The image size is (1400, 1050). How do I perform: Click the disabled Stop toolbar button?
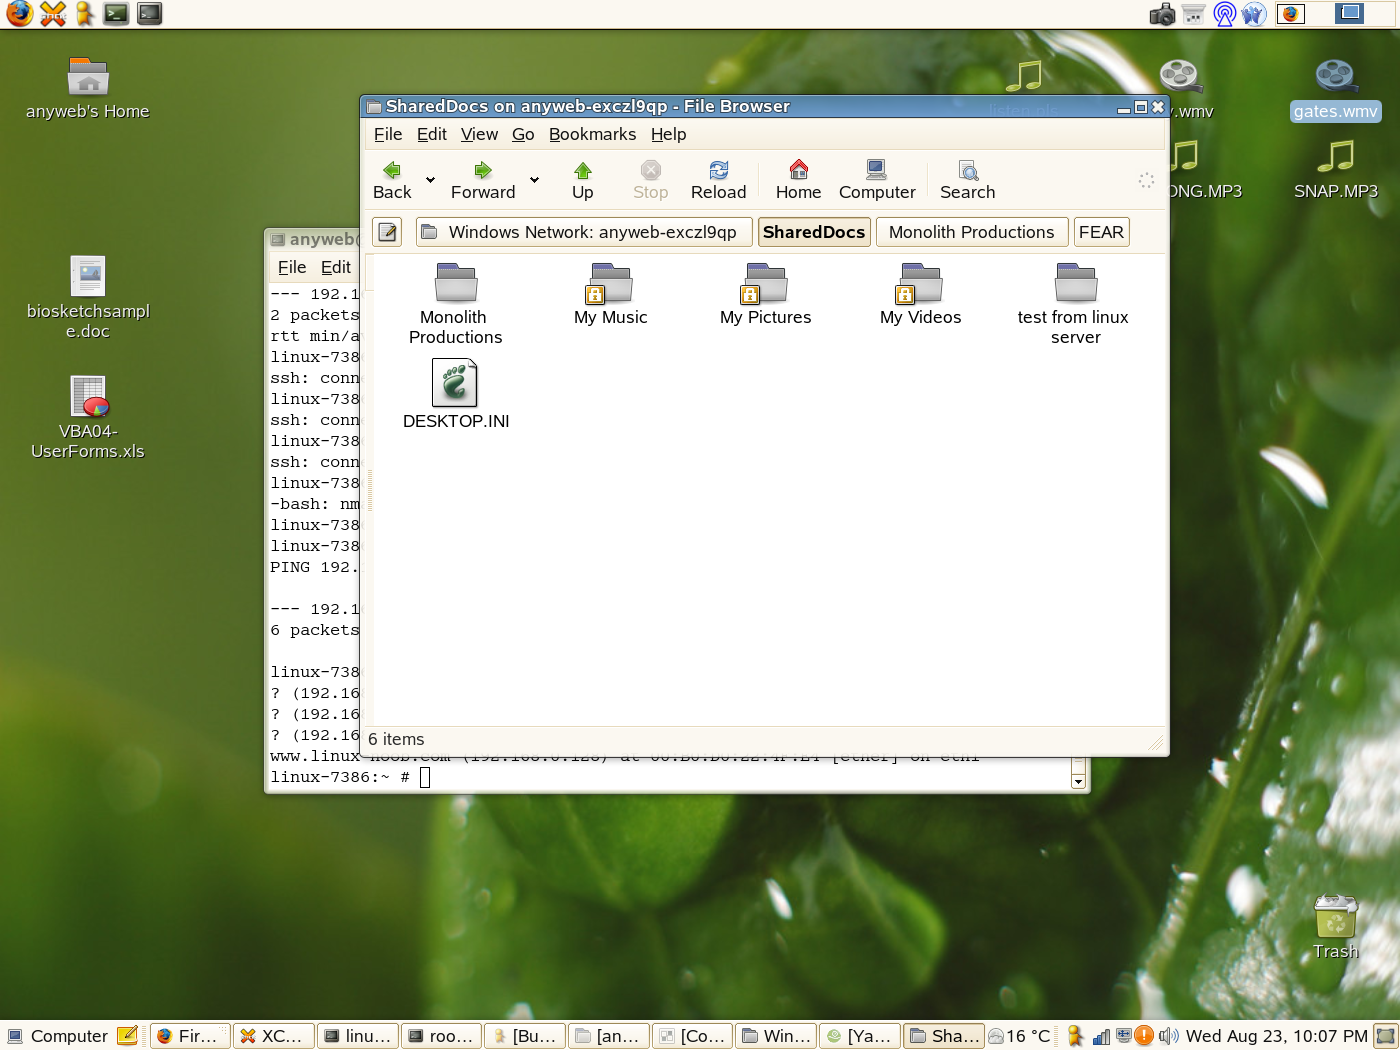click(650, 180)
